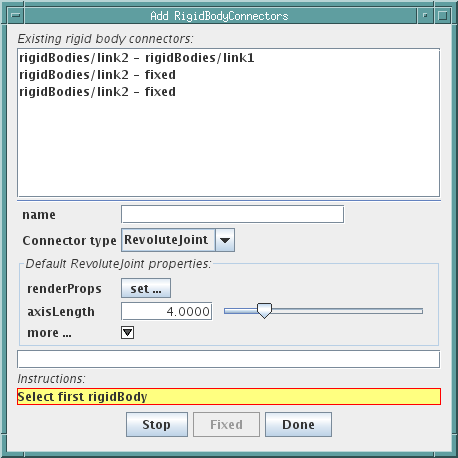Open the window menu icon in title bar
458x458 pixels.
pyautogui.click(x=15, y=15)
